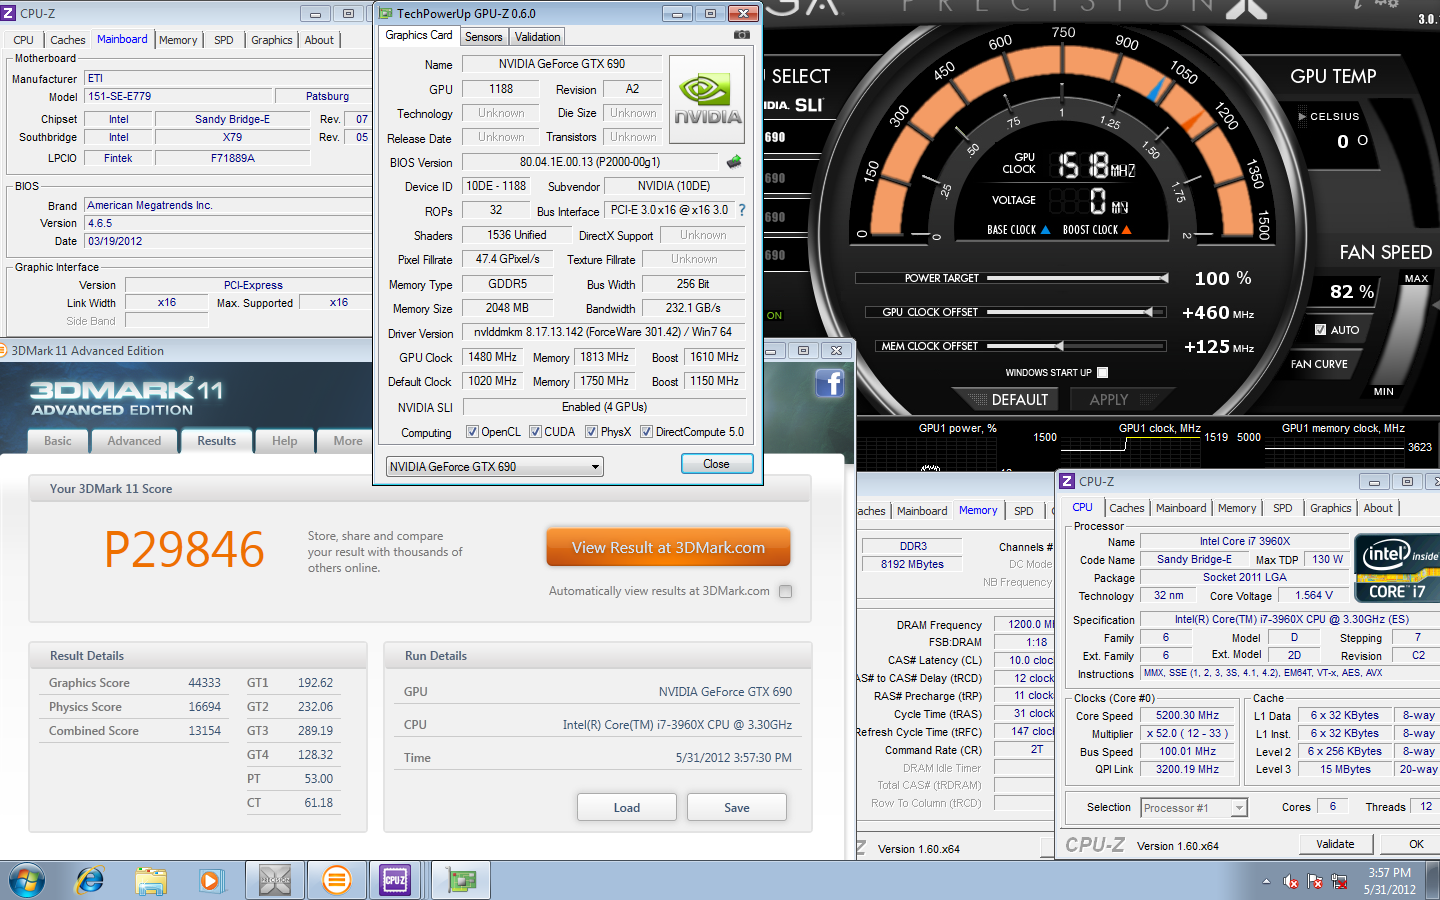The image size is (1440, 900).
Task: Click the orange round taskbar icon
Action: click(x=337, y=881)
